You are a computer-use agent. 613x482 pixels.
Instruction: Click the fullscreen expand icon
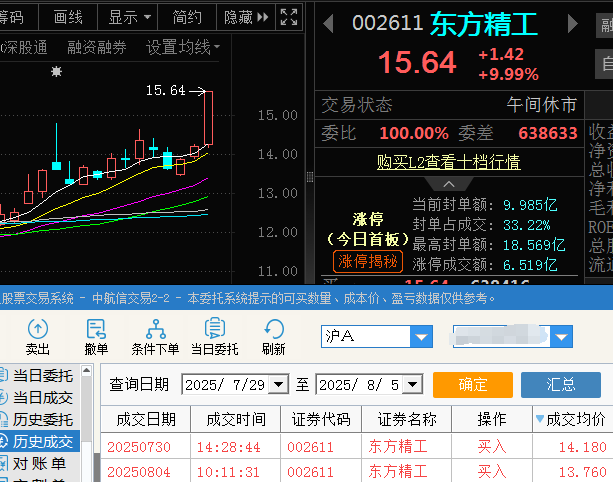point(289,17)
